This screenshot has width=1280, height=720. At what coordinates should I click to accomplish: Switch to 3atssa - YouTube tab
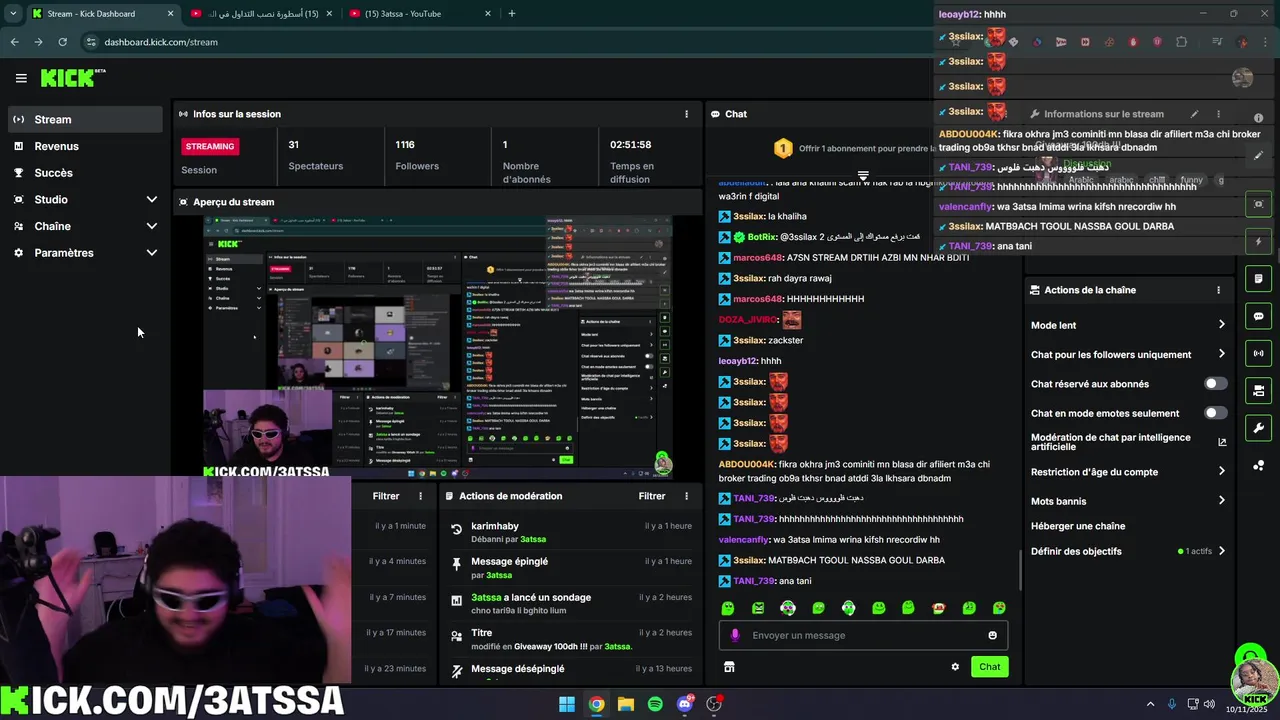click(x=420, y=14)
